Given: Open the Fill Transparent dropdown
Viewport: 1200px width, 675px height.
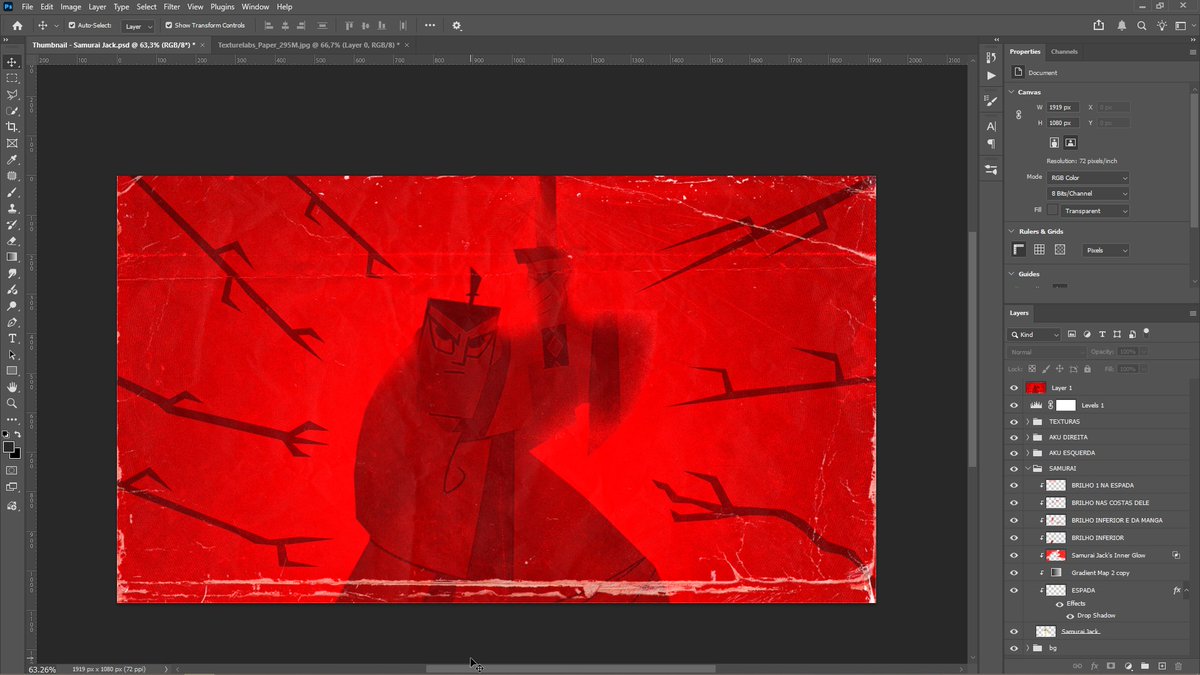Looking at the screenshot, I should tap(1096, 211).
